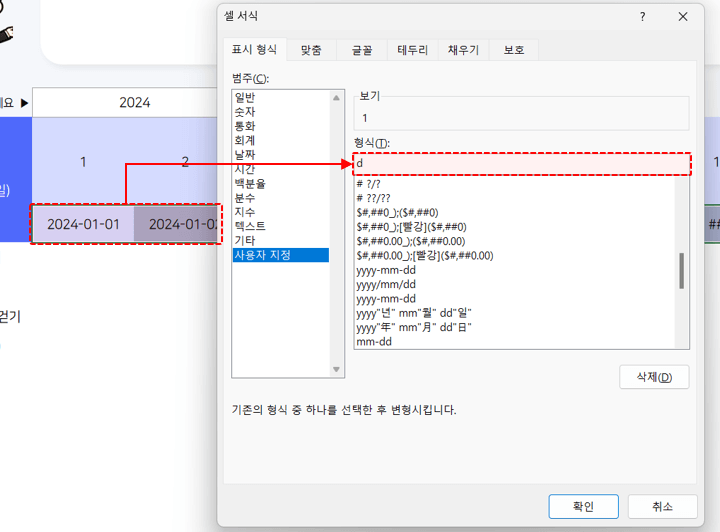The height and width of the screenshot is (532, 720).
Task: Click category list scroll down arrow
Action: pos(336,370)
